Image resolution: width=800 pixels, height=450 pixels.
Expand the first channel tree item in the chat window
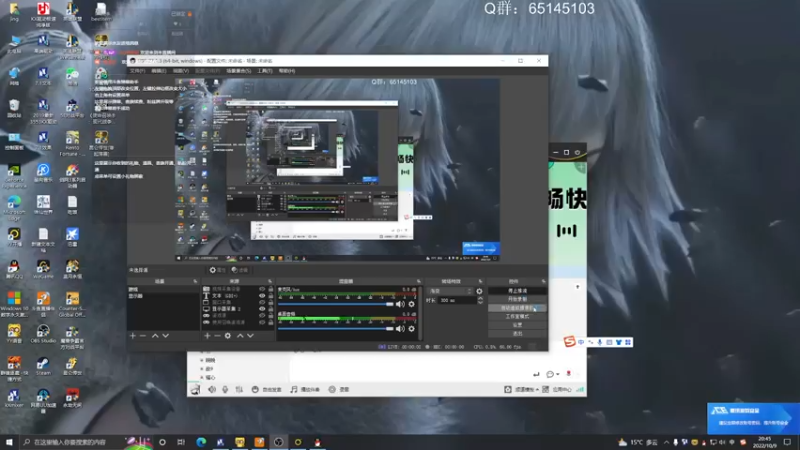pyautogui.click(x=202, y=360)
